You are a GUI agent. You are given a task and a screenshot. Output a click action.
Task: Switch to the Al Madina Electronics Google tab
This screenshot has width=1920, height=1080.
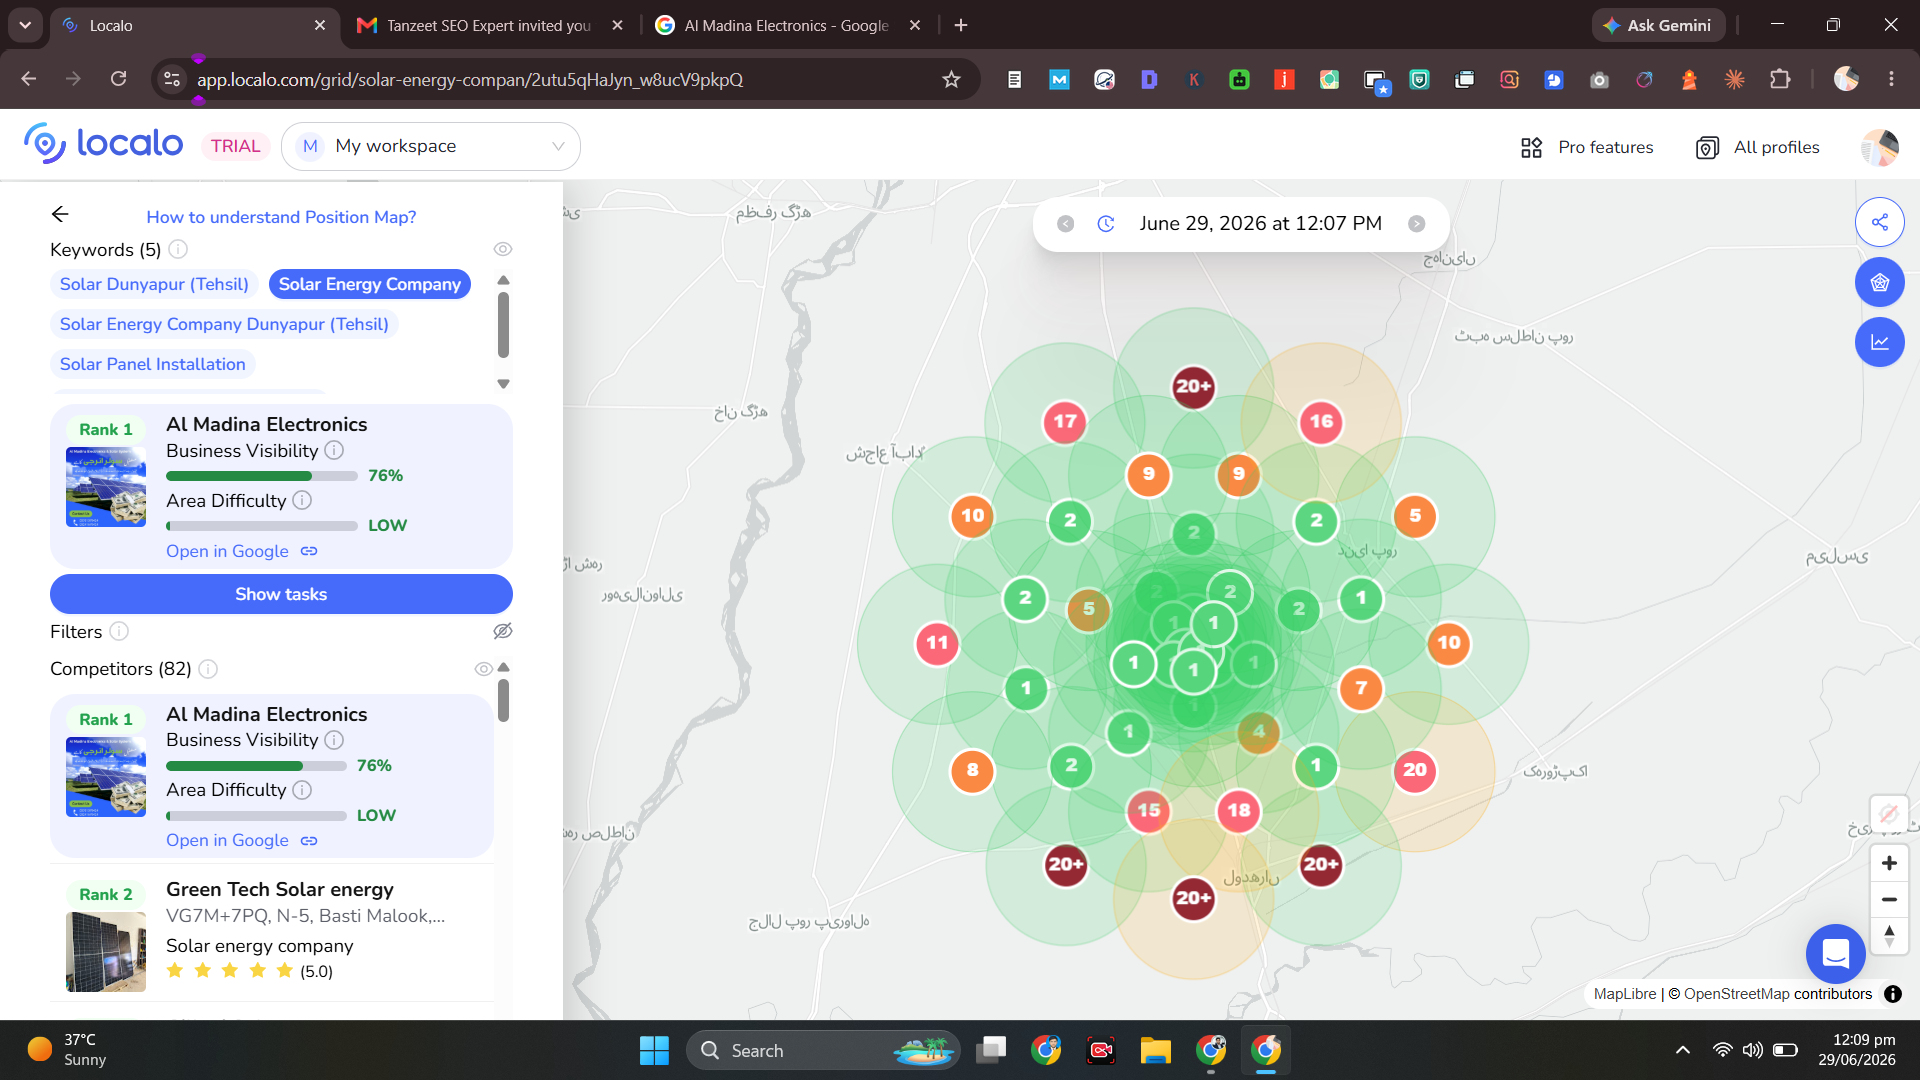[x=788, y=26]
